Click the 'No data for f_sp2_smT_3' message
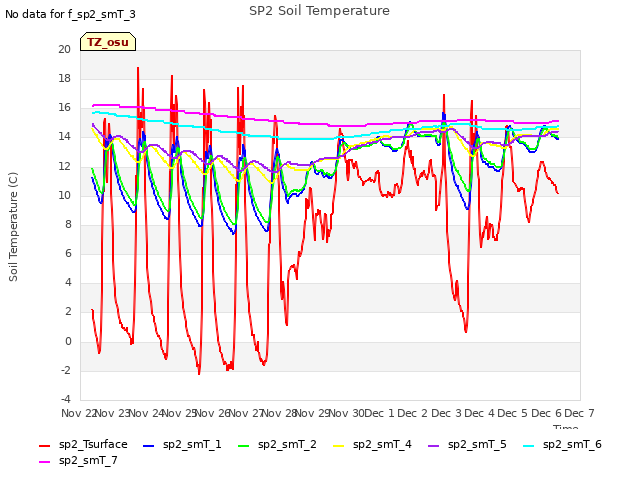This screenshot has height=480, width=640. click(70, 14)
